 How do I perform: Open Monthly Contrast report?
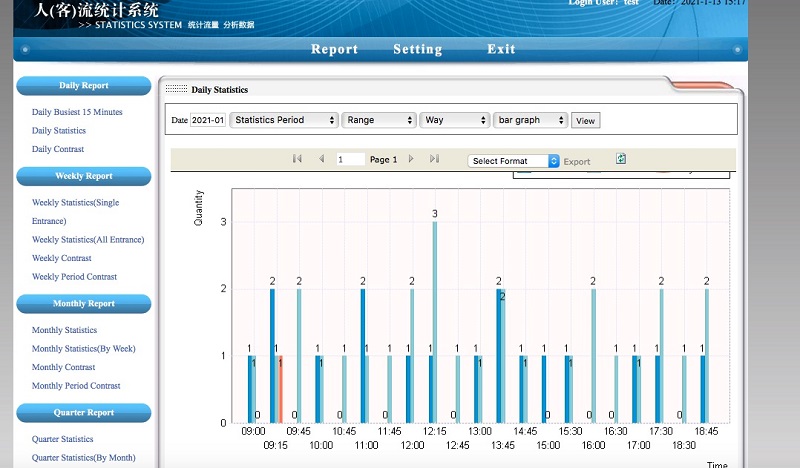[x=63, y=367]
